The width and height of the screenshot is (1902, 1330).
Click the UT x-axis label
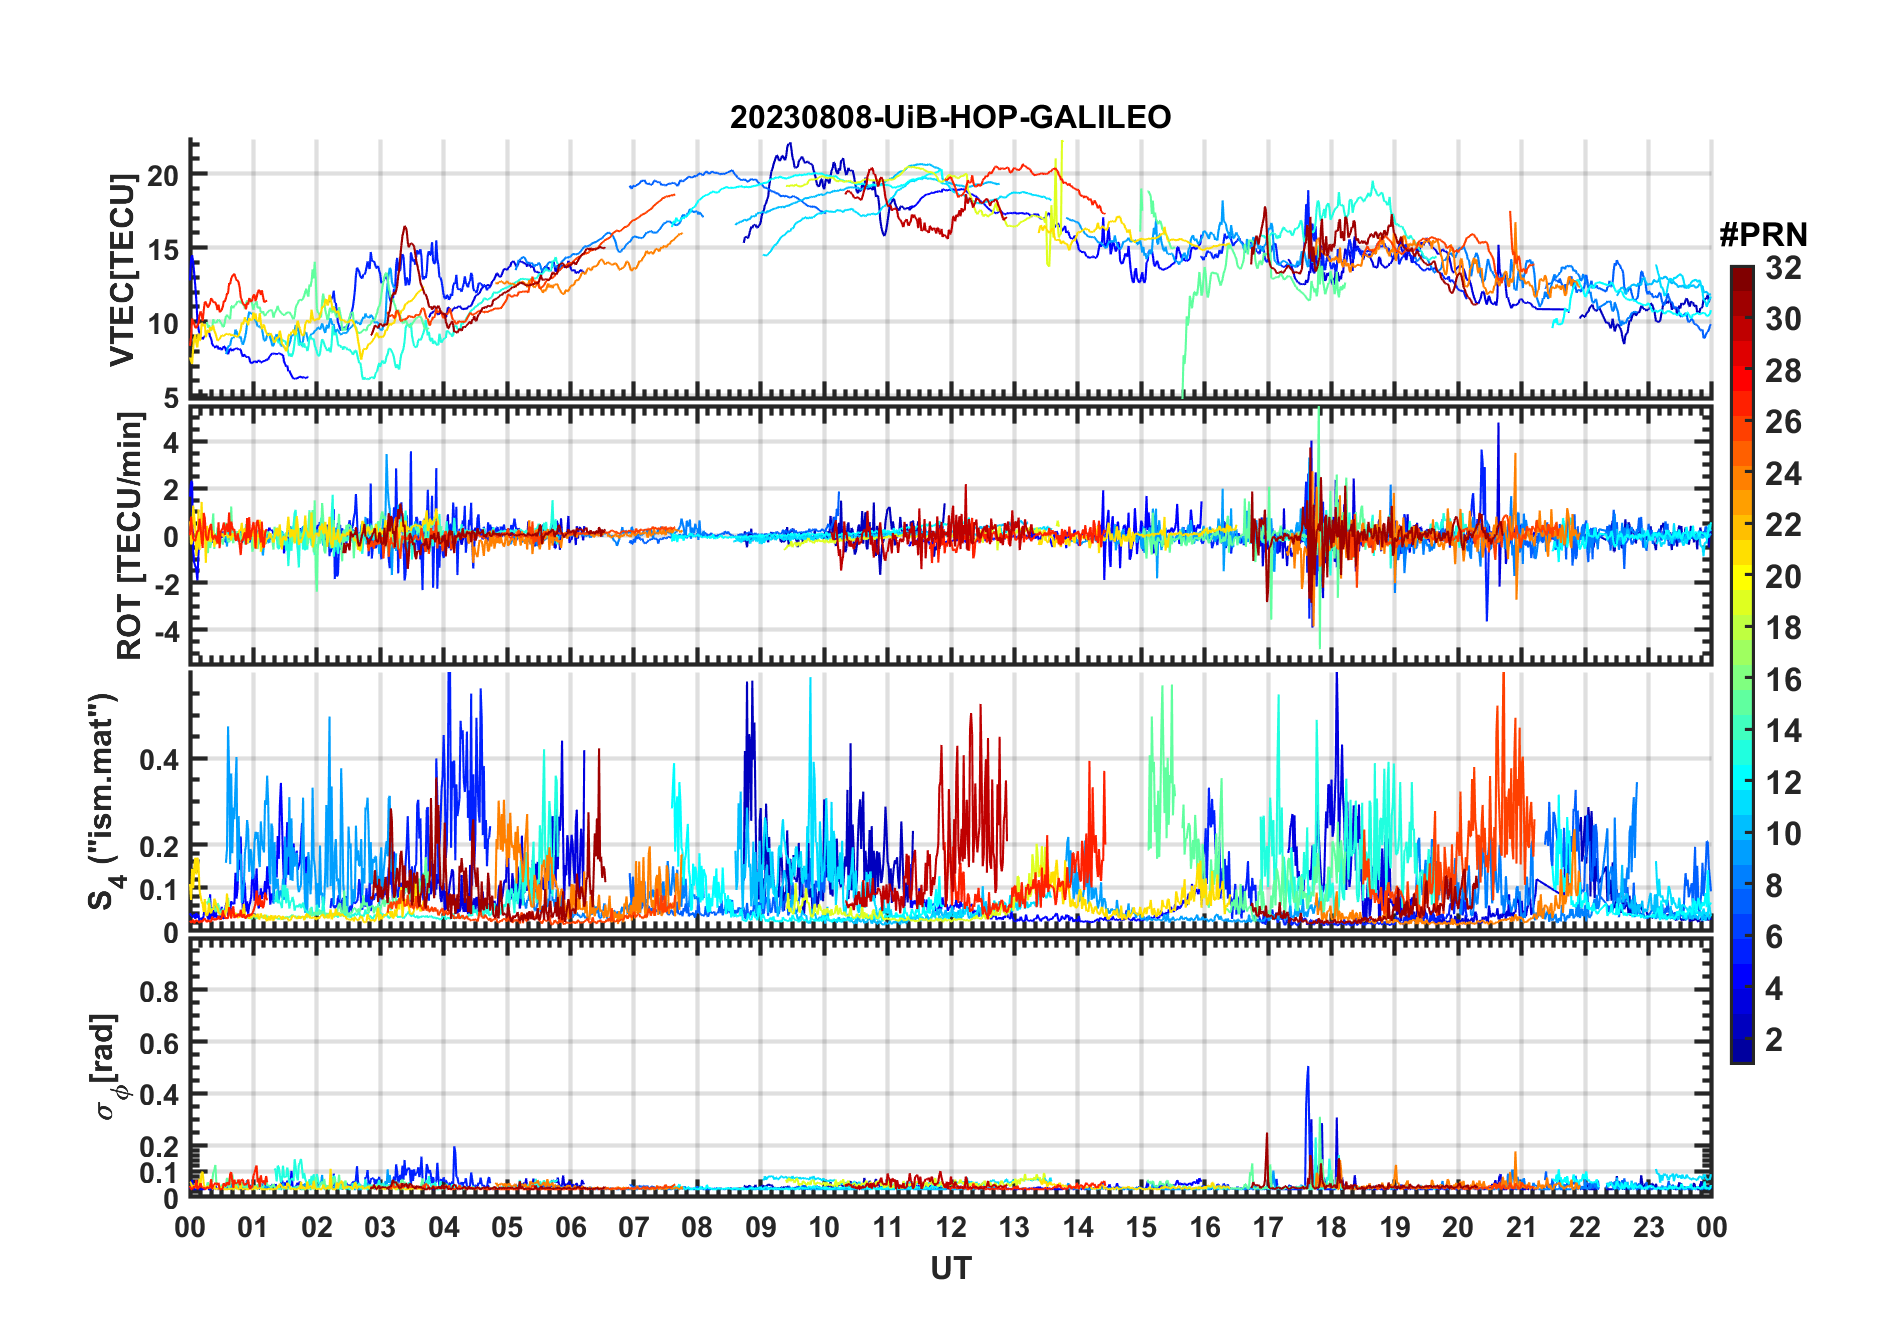[x=950, y=1269]
